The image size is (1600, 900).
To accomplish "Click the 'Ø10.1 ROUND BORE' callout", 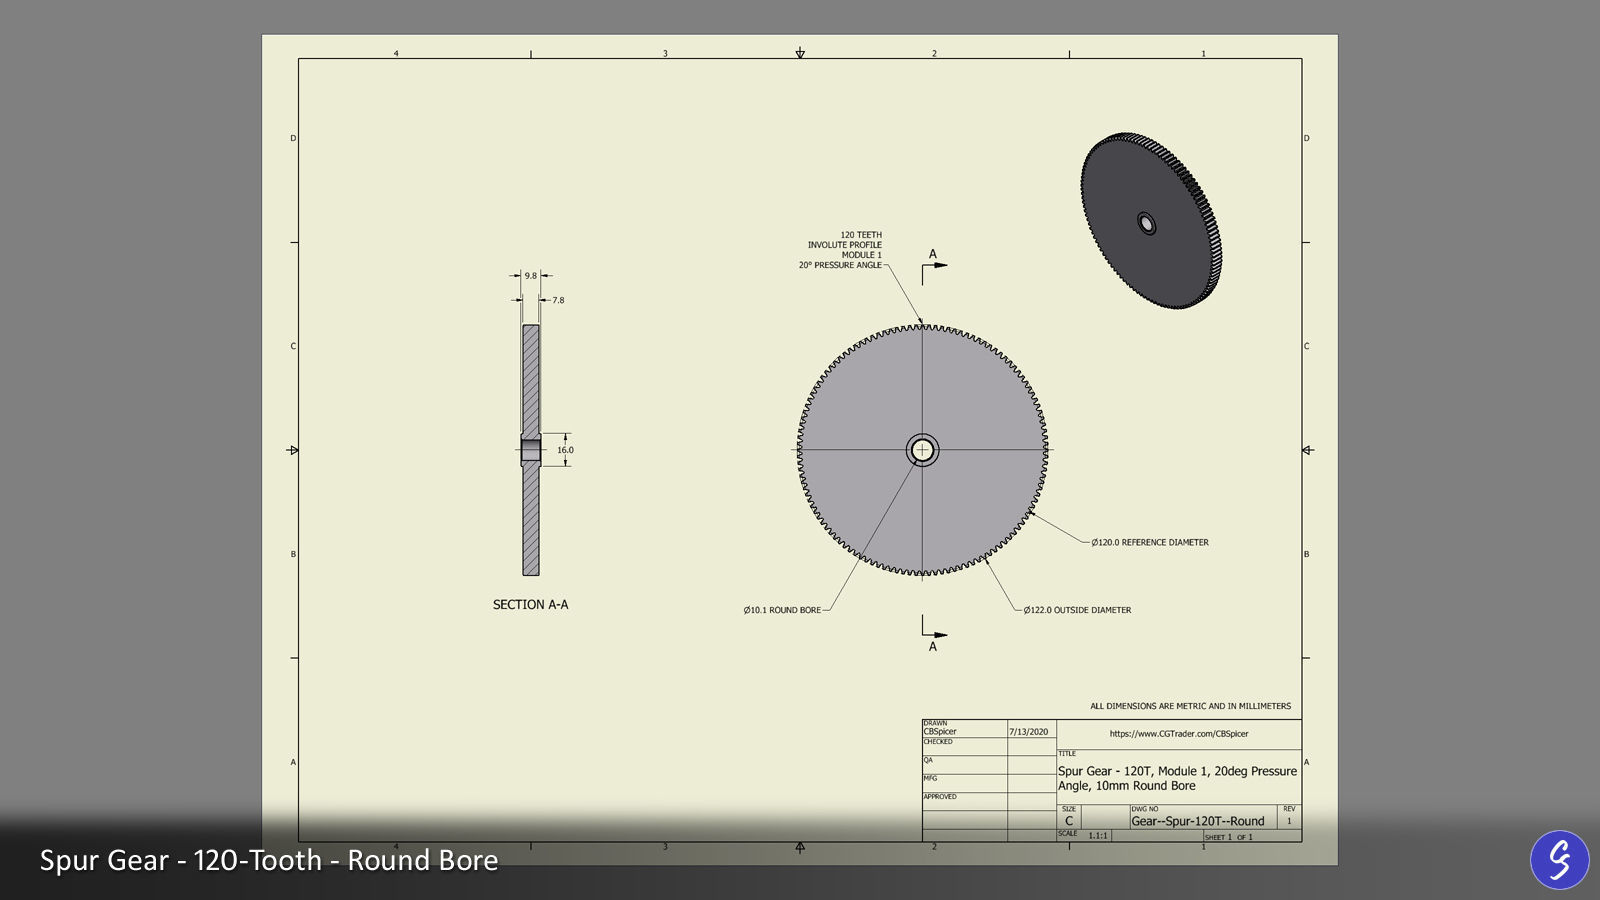I will 782,610.
